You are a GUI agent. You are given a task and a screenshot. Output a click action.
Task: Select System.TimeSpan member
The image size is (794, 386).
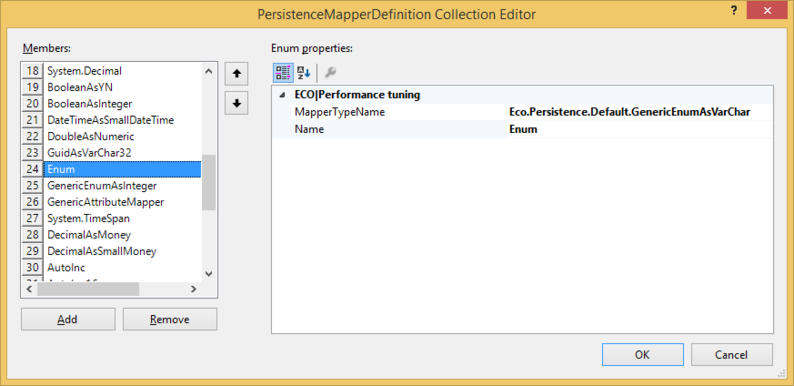pos(122,218)
